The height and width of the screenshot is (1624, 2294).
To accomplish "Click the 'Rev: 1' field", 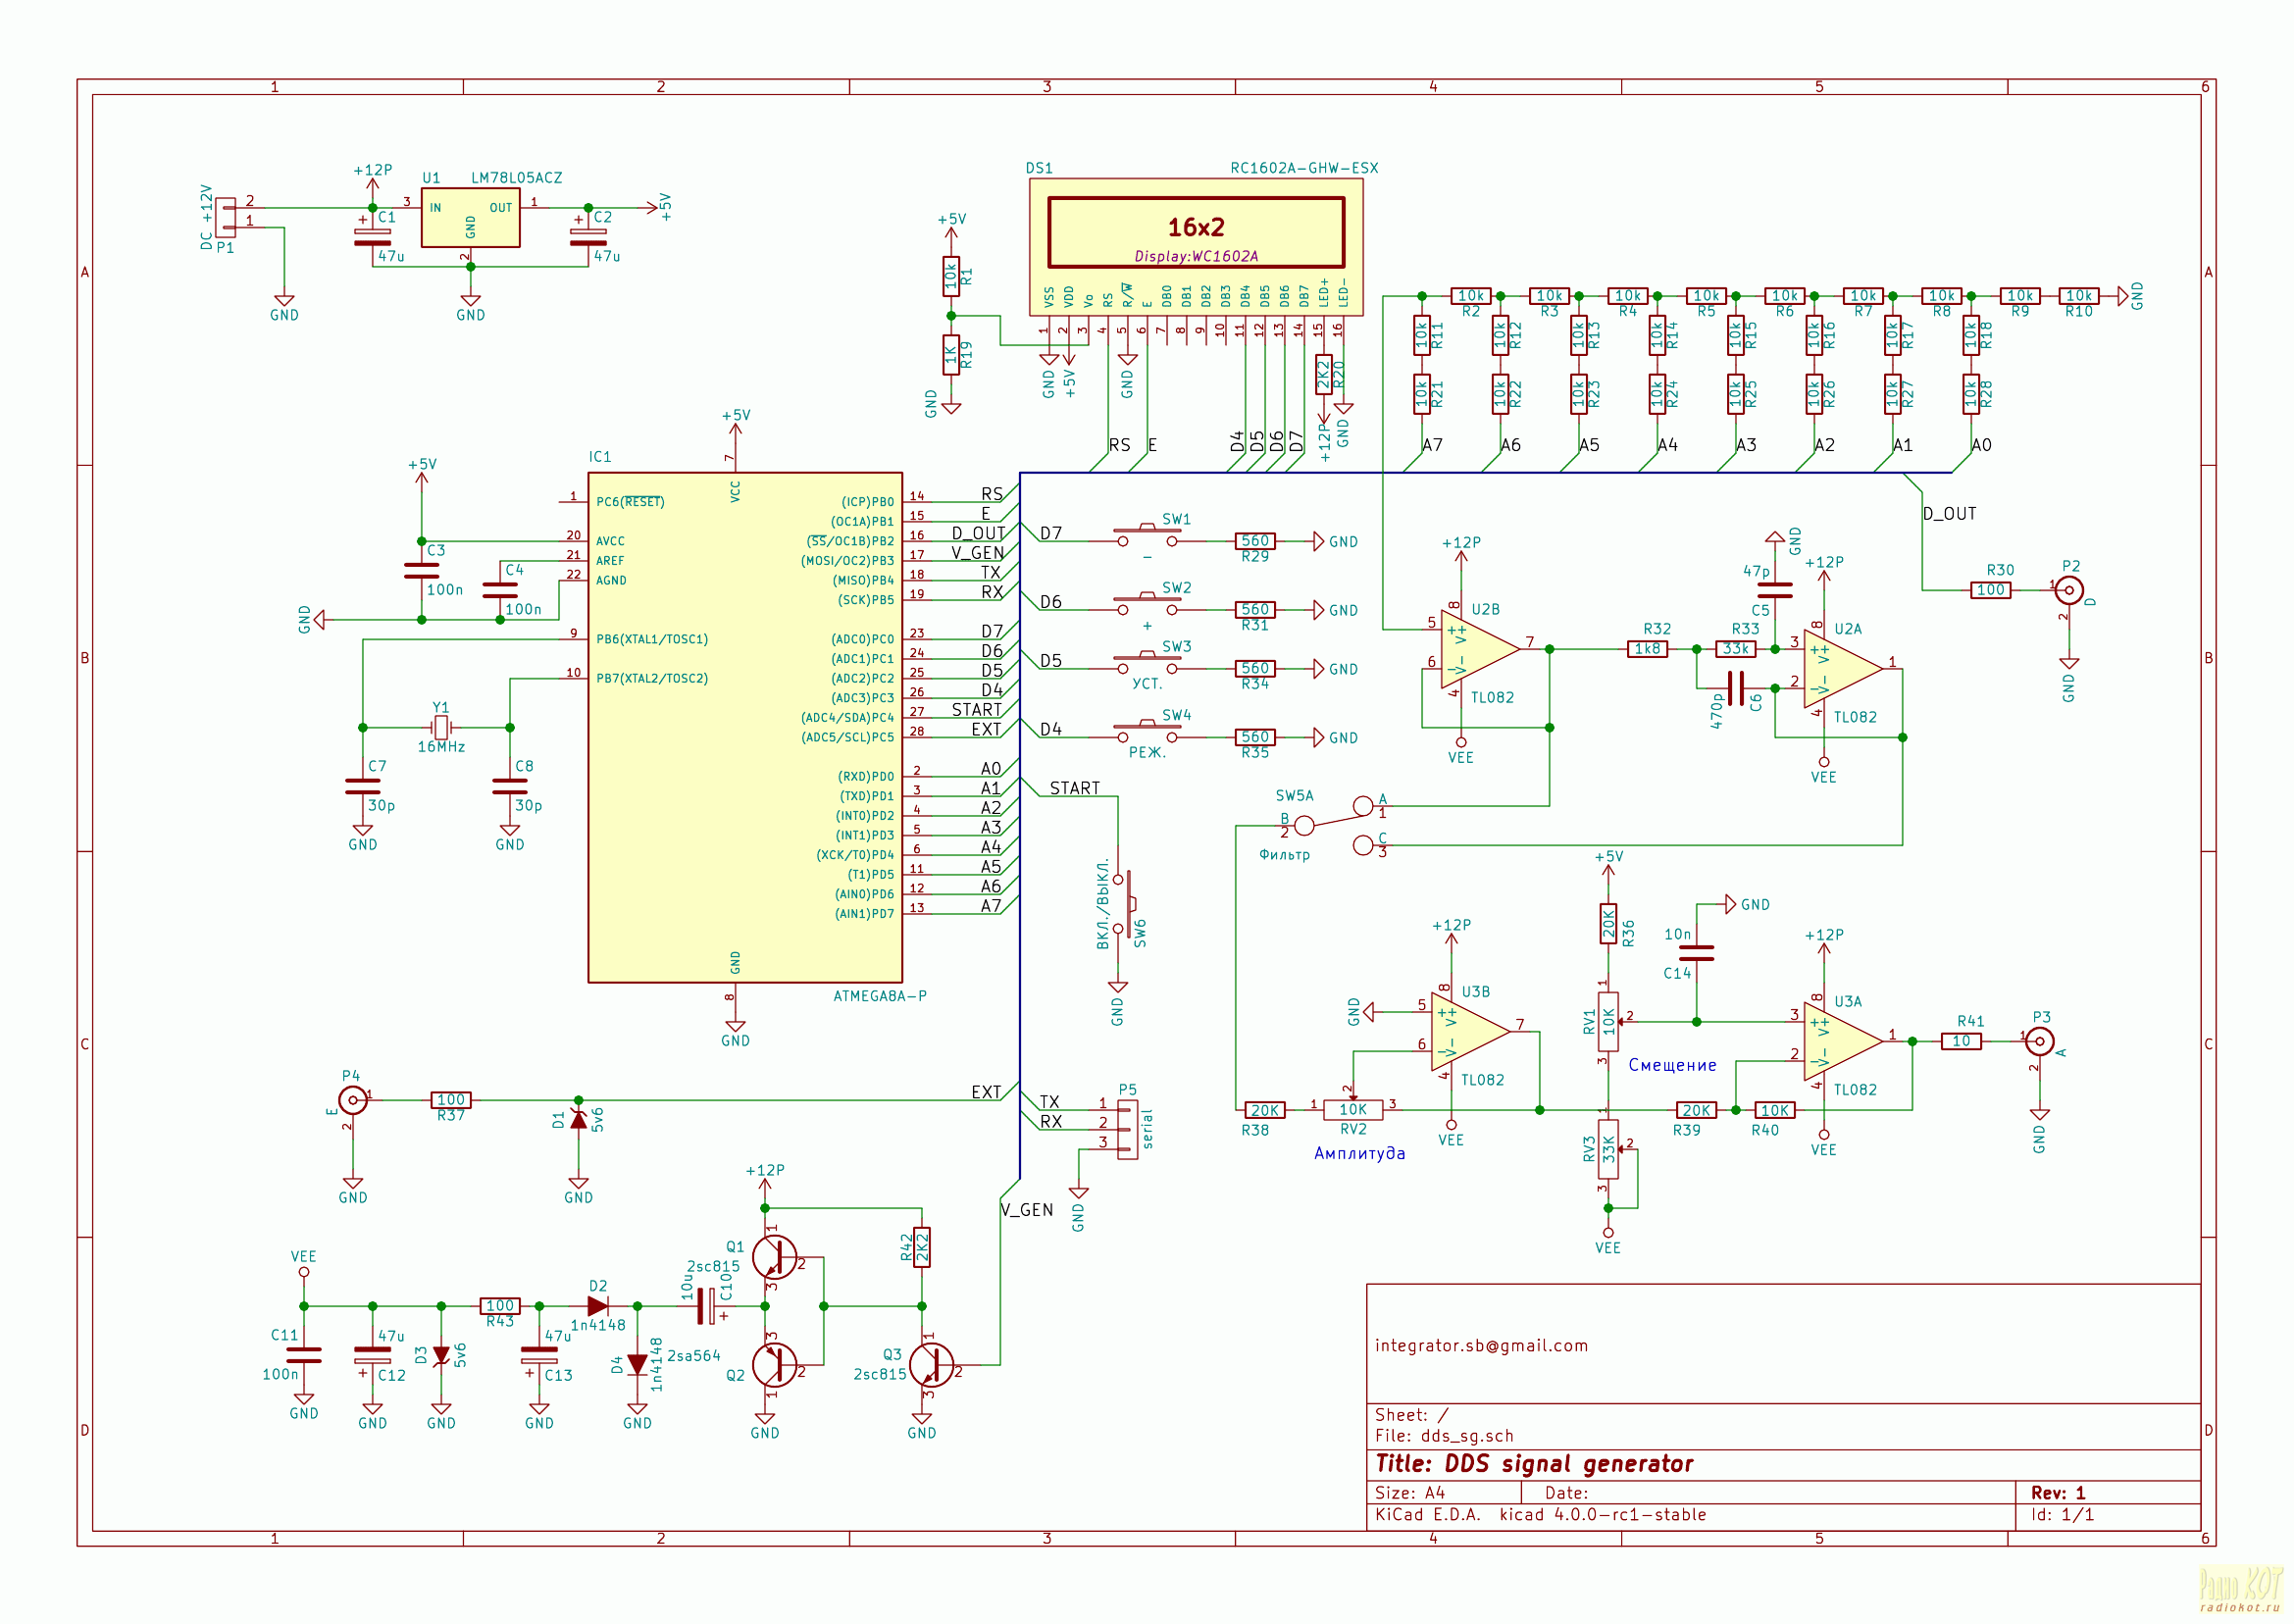I will (2058, 1493).
